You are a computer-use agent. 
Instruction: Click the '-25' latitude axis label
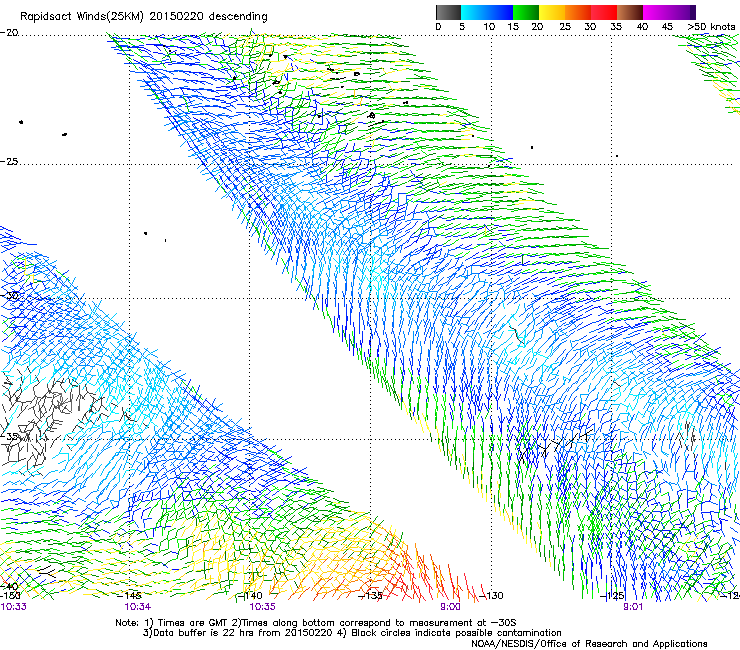coord(9,161)
